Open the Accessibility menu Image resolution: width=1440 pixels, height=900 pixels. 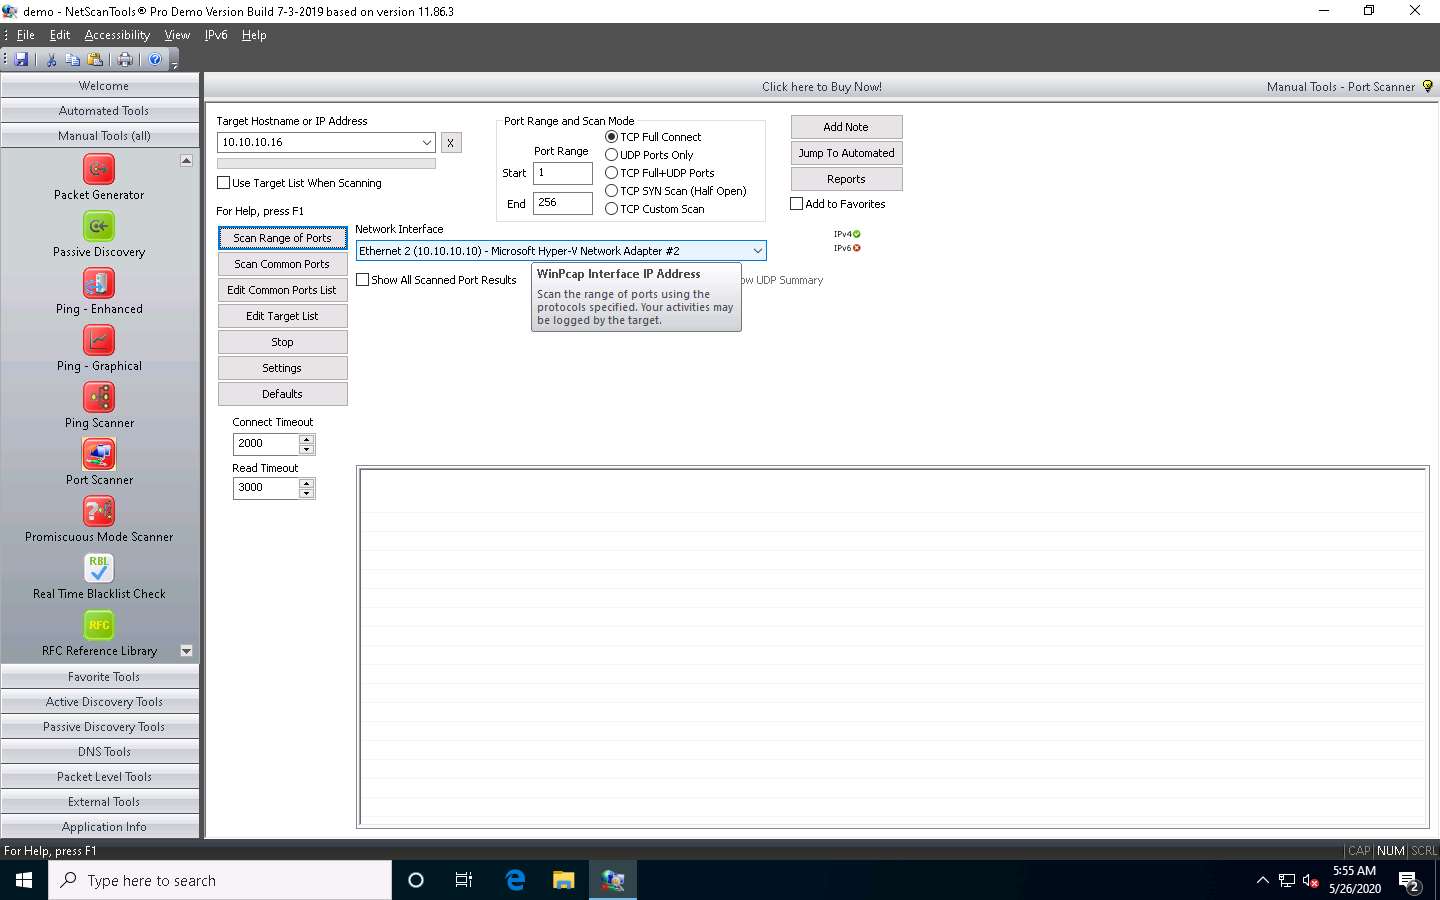pos(117,35)
